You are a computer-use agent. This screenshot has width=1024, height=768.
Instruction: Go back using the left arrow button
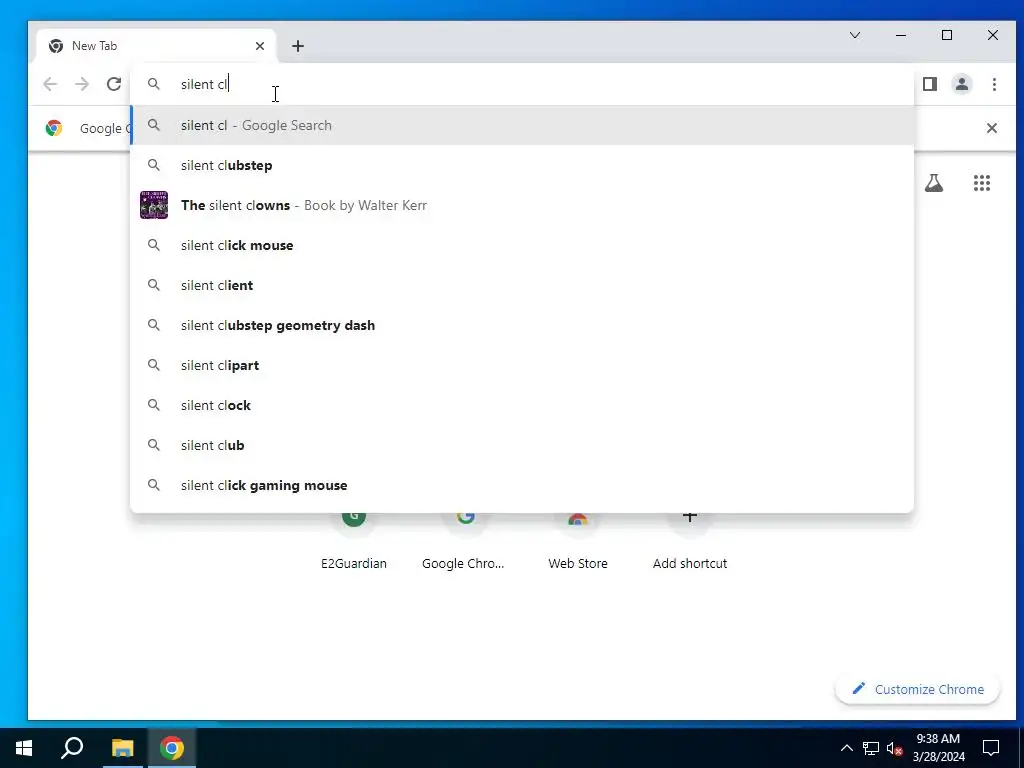50,84
